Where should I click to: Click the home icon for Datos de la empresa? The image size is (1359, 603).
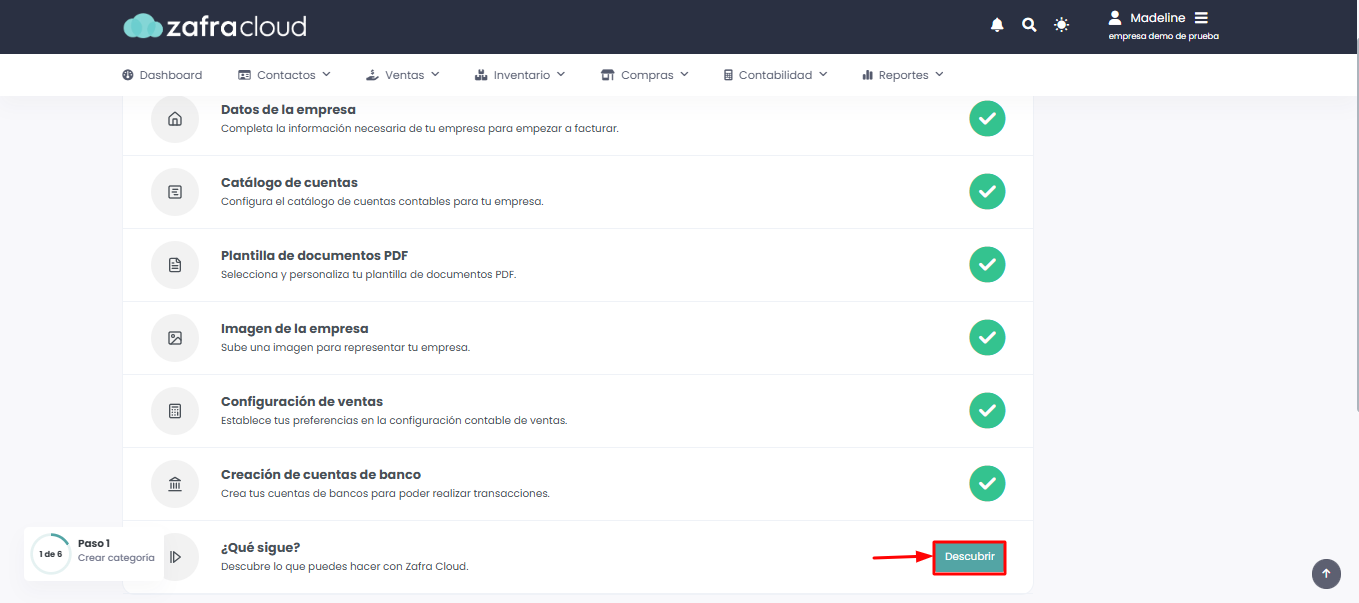coord(175,119)
